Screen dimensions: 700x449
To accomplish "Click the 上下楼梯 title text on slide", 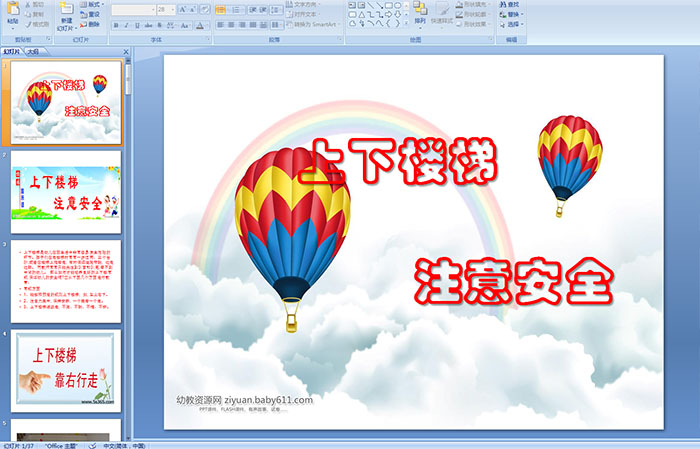I will (397, 162).
